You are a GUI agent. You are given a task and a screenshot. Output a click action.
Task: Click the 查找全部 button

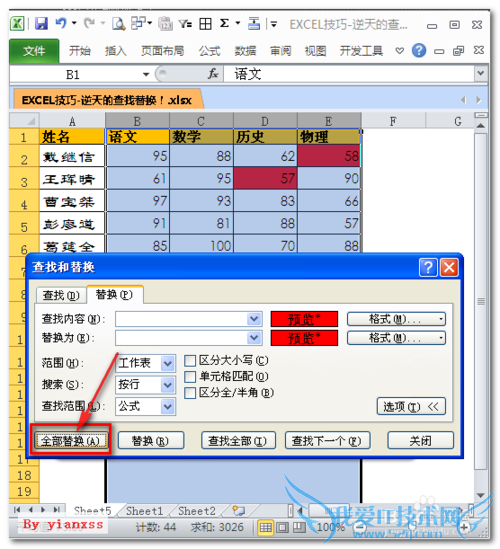(238, 440)
